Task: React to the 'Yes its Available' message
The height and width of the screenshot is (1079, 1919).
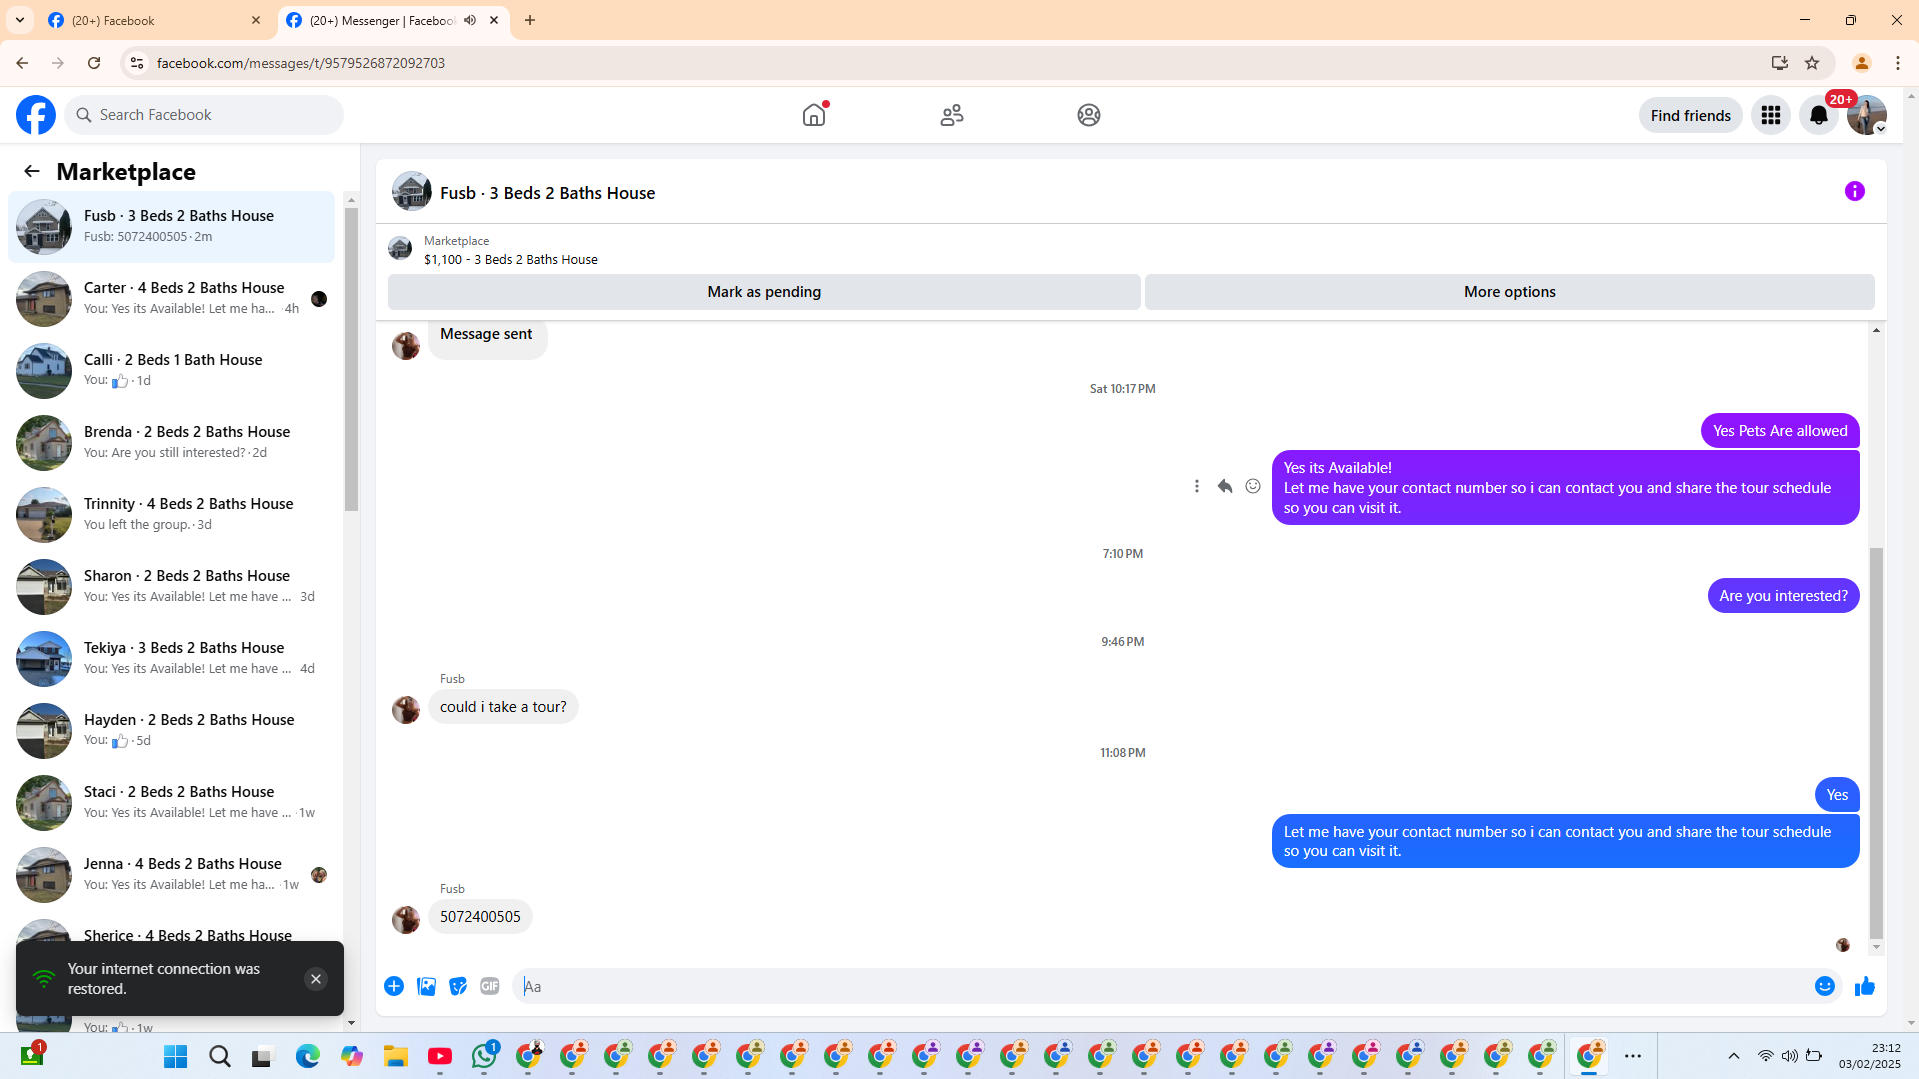Action: point(1253,486)
